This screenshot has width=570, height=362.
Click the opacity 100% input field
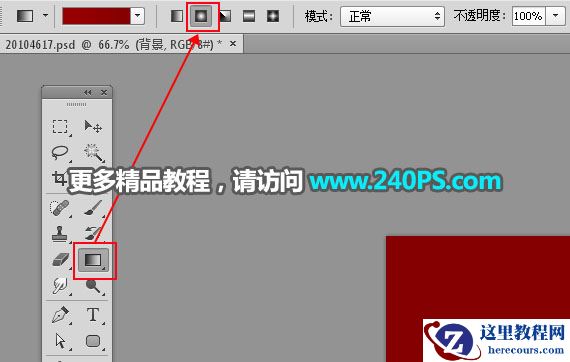point(529,16)
